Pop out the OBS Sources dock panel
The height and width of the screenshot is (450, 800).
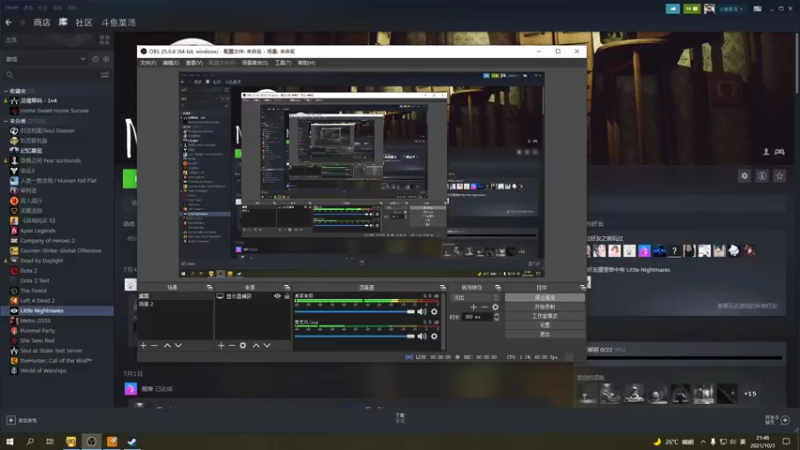pos(287,287)
